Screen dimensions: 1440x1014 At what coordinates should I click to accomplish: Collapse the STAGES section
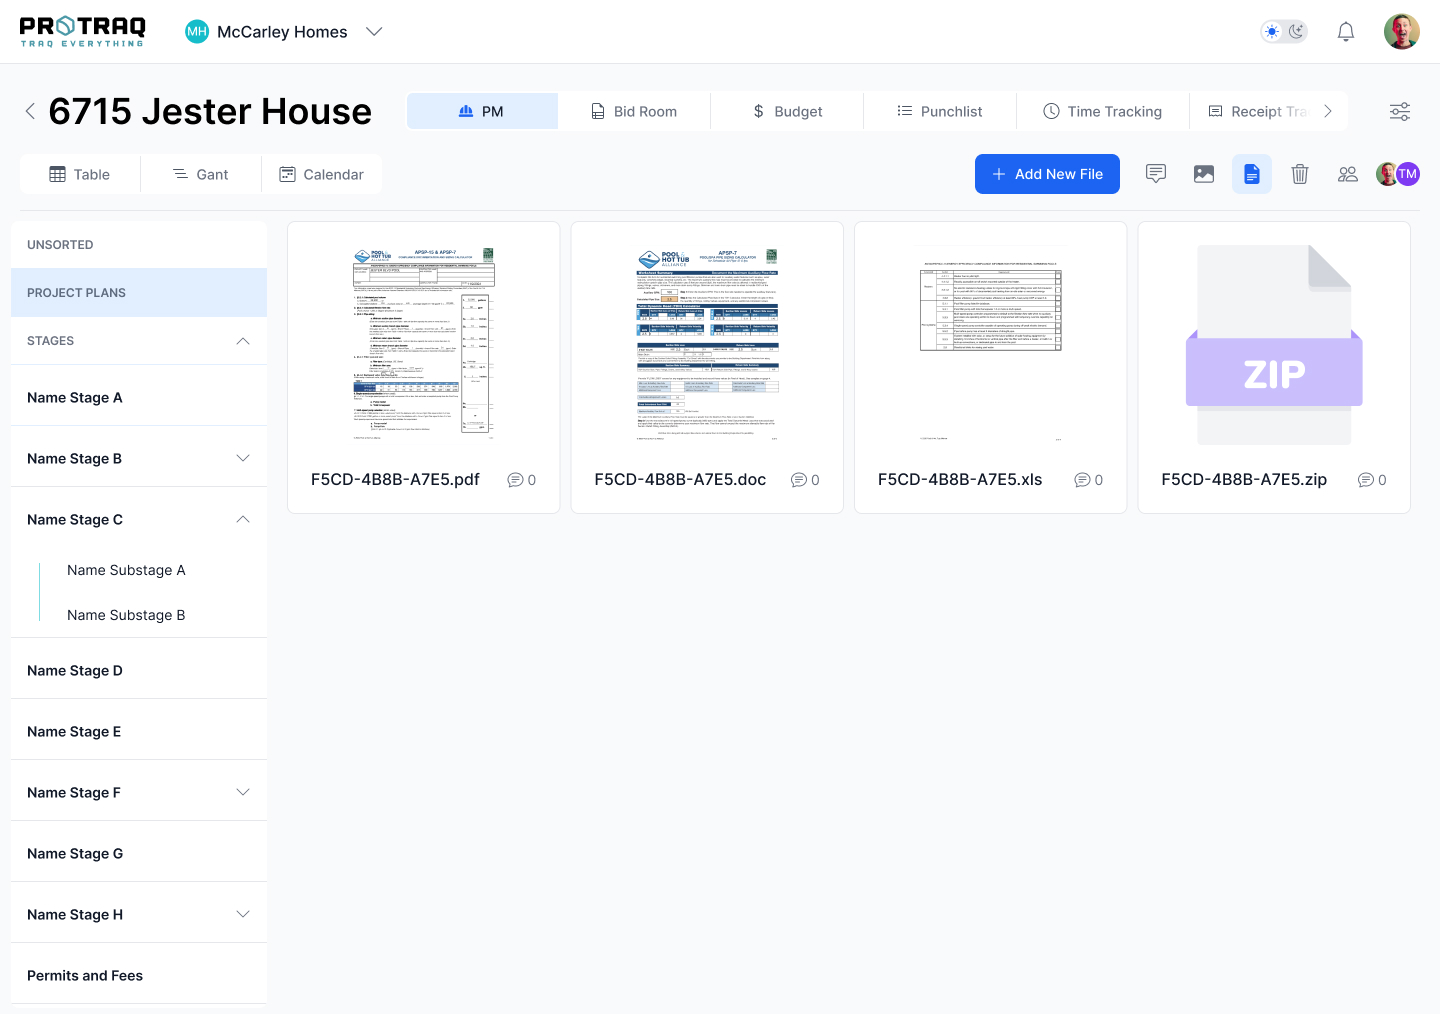click(243, 341)
